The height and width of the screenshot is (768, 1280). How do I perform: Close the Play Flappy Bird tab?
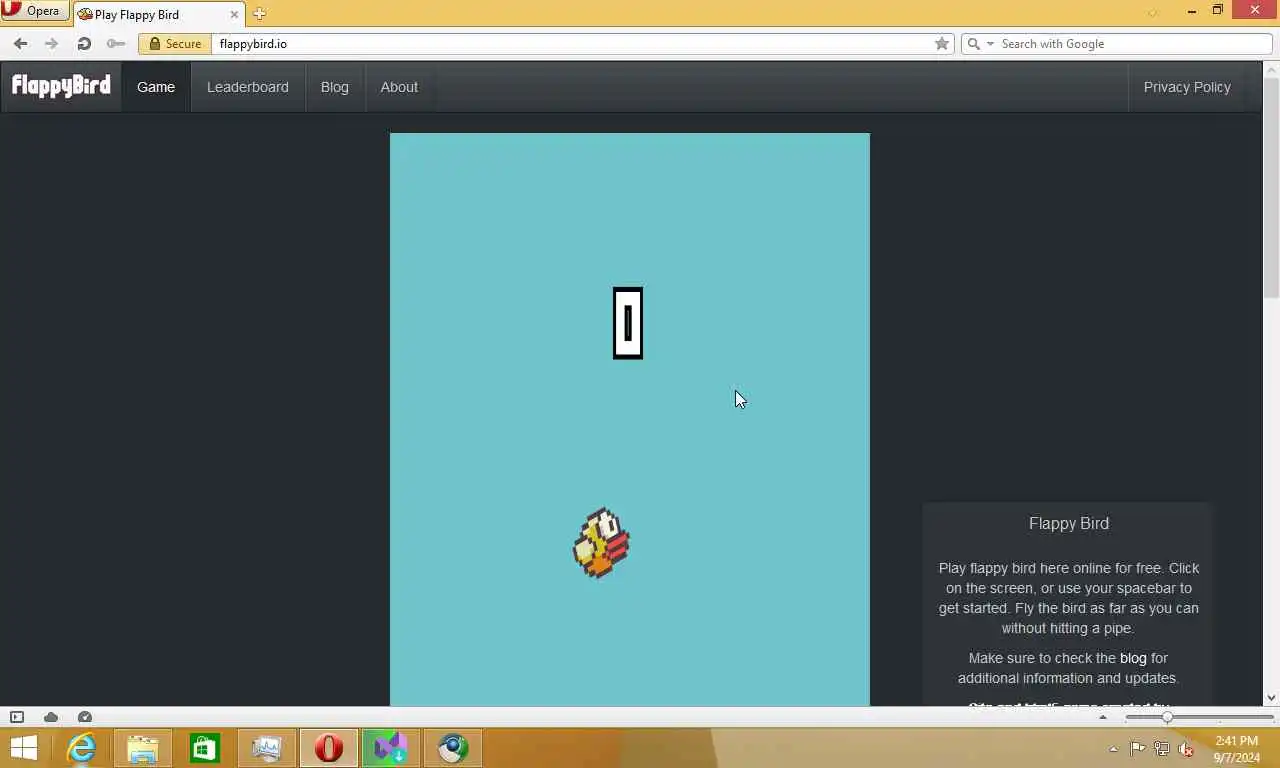point(235,14)
